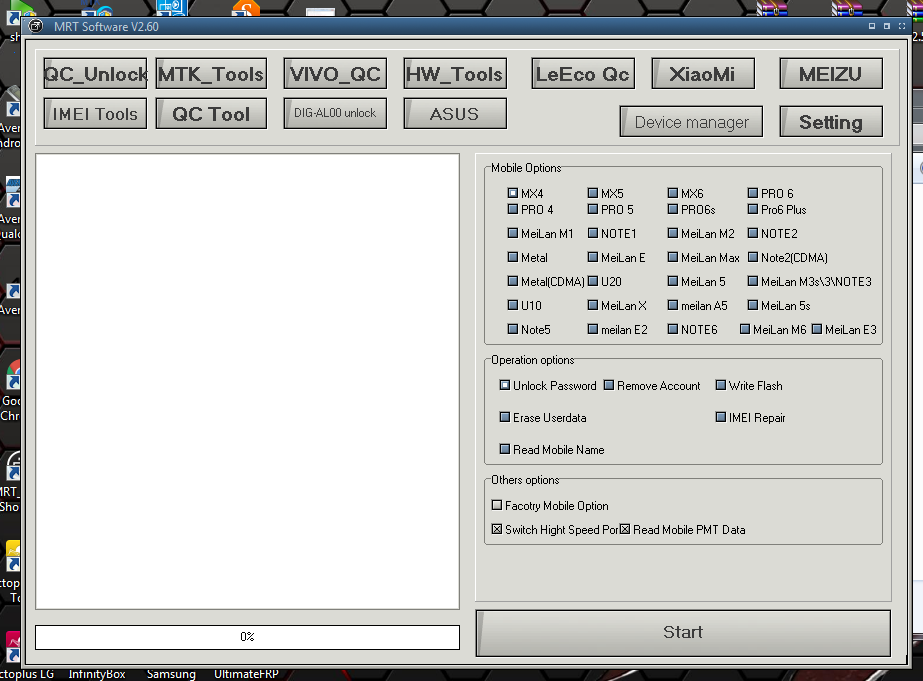
Task: Open InfinityBox desktop shortcut
Action: 97,674
